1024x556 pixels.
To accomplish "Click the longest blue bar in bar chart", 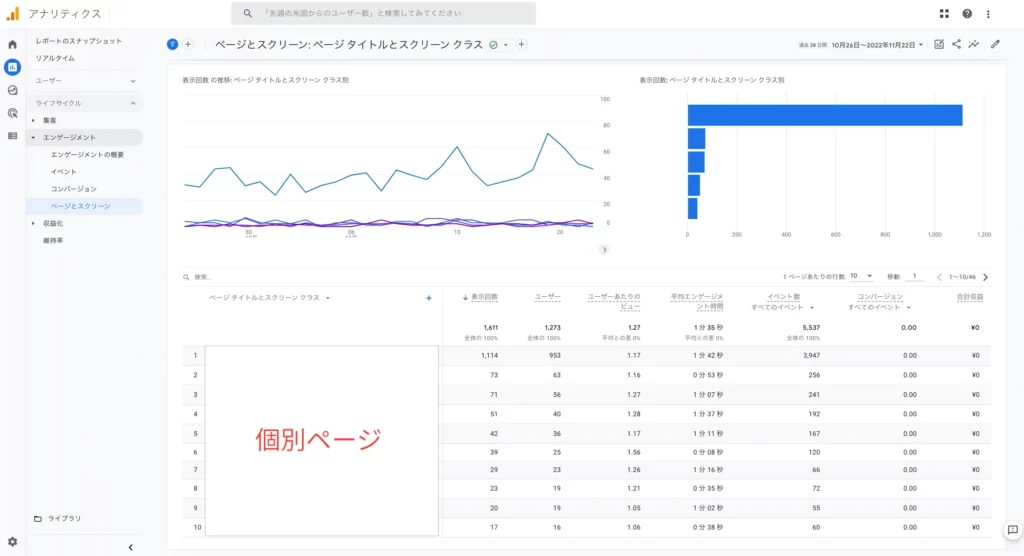I will (x=825, y=115).
